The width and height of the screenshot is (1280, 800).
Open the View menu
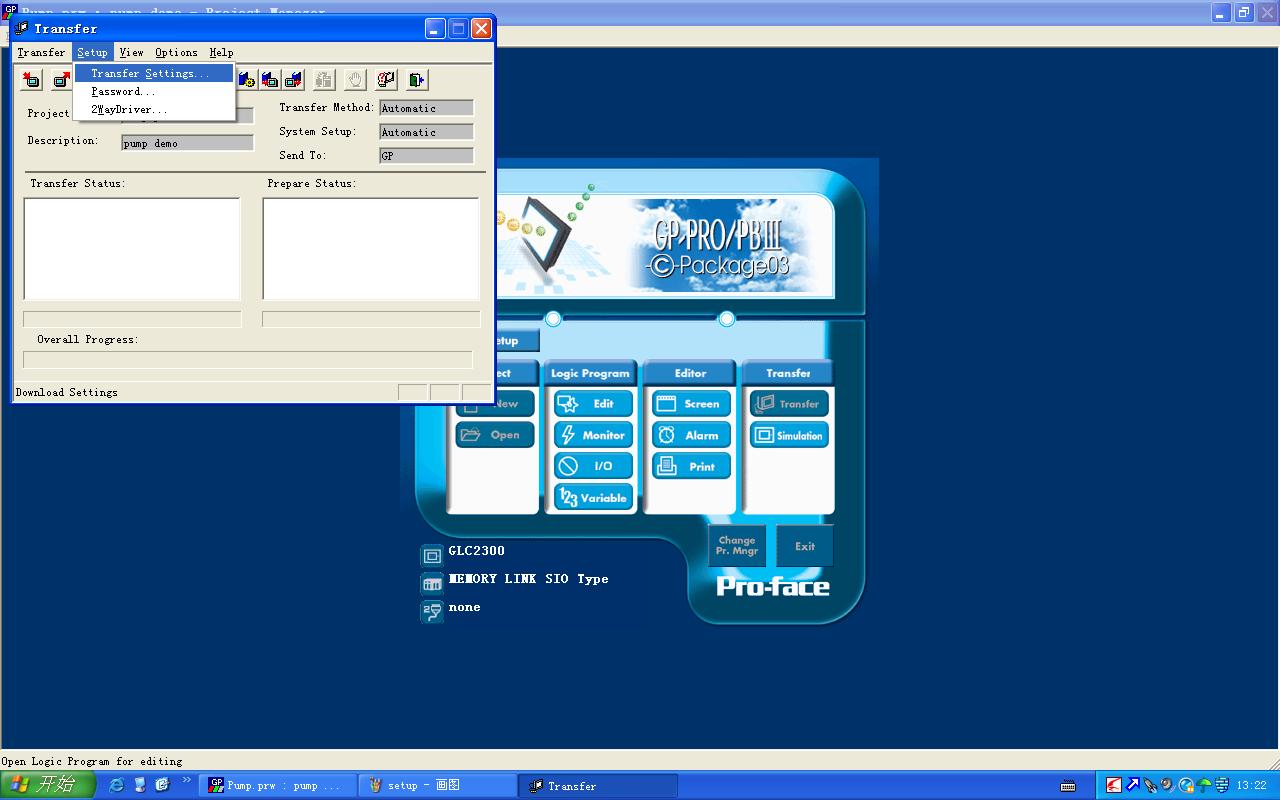(131, 53)
